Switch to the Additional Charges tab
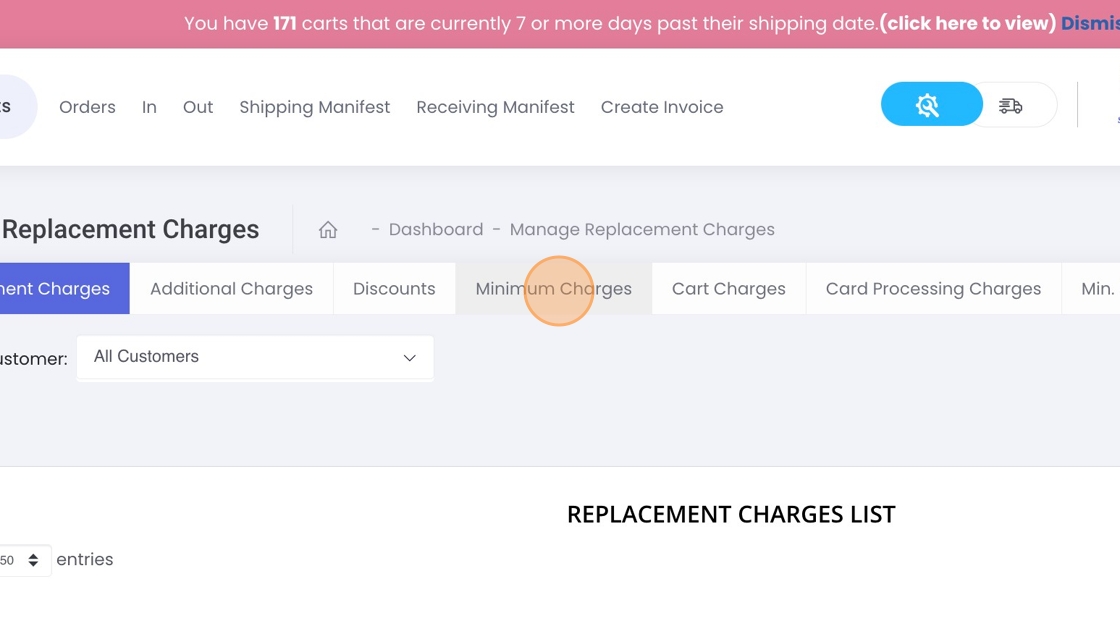 [231, 289]
